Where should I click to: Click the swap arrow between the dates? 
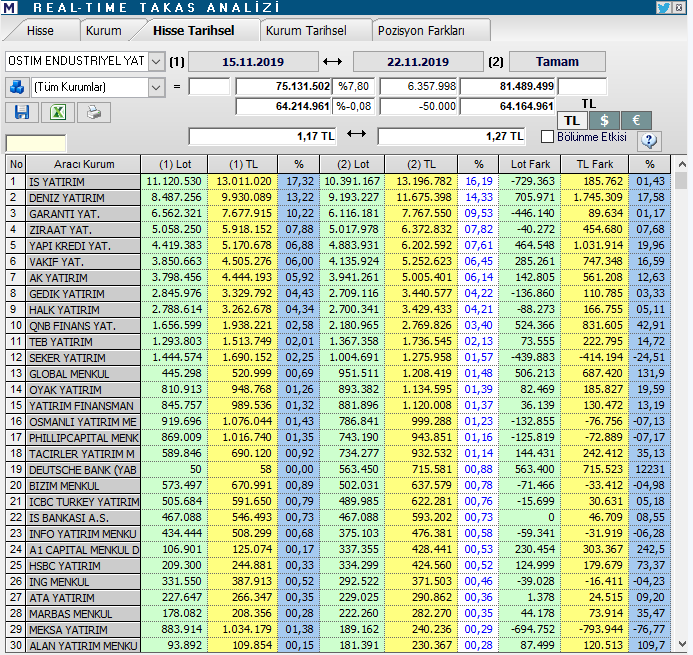332,61
